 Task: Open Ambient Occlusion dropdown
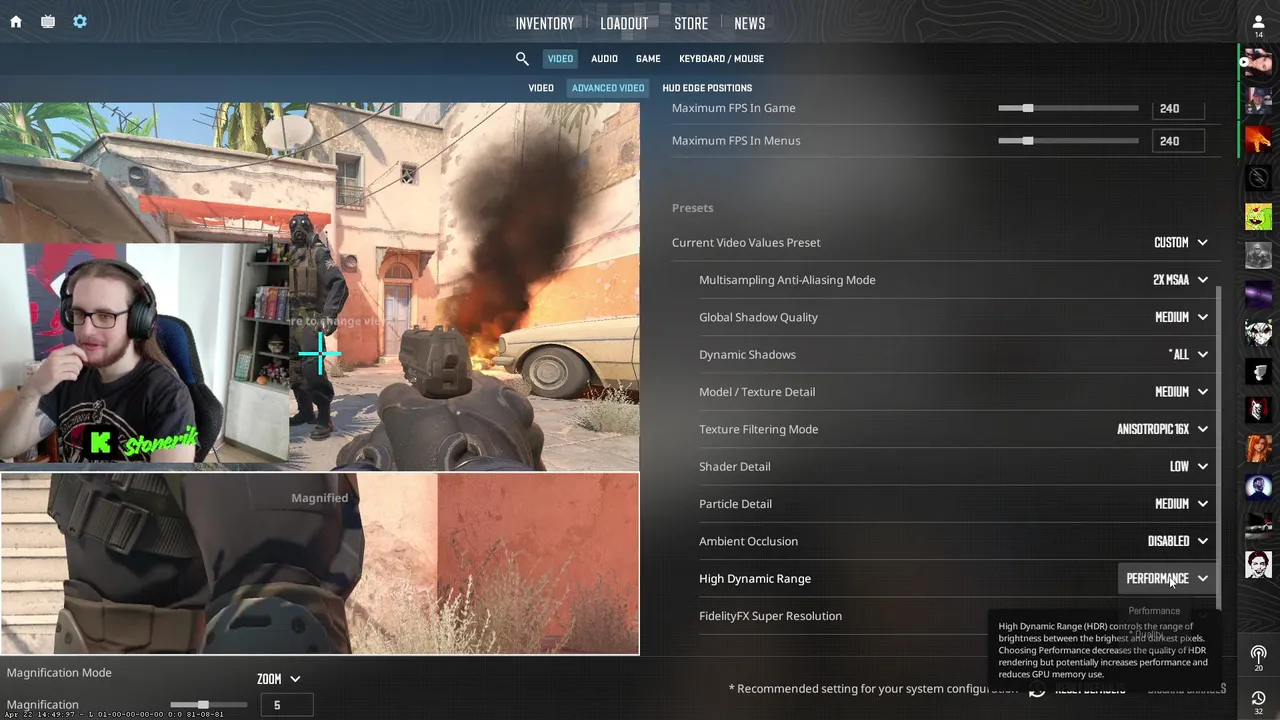[1178, 541]
